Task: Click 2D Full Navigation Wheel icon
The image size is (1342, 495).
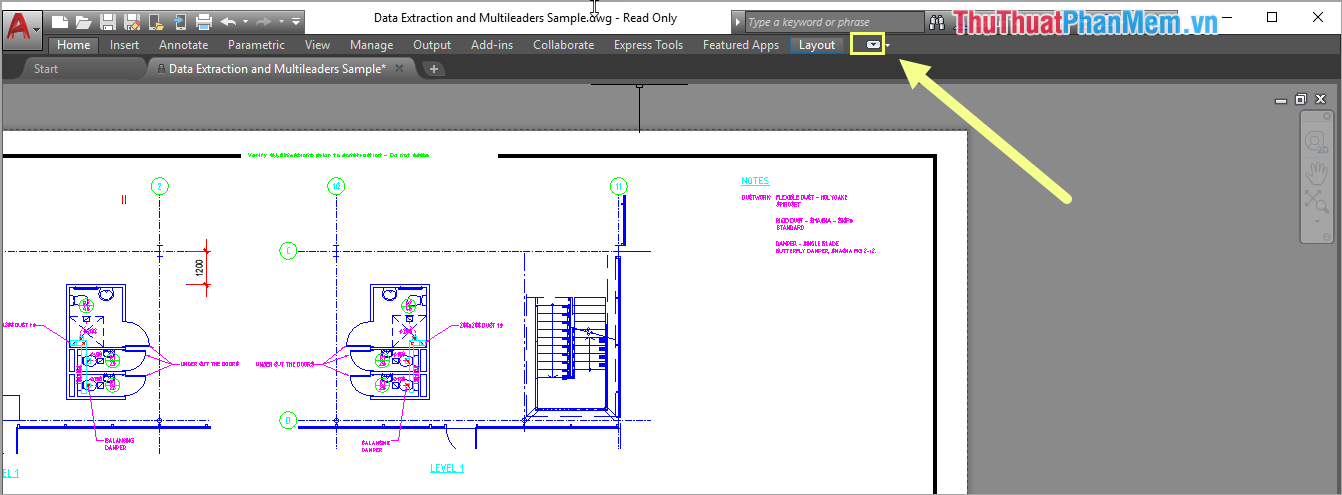Action: tap(1316, 142)
